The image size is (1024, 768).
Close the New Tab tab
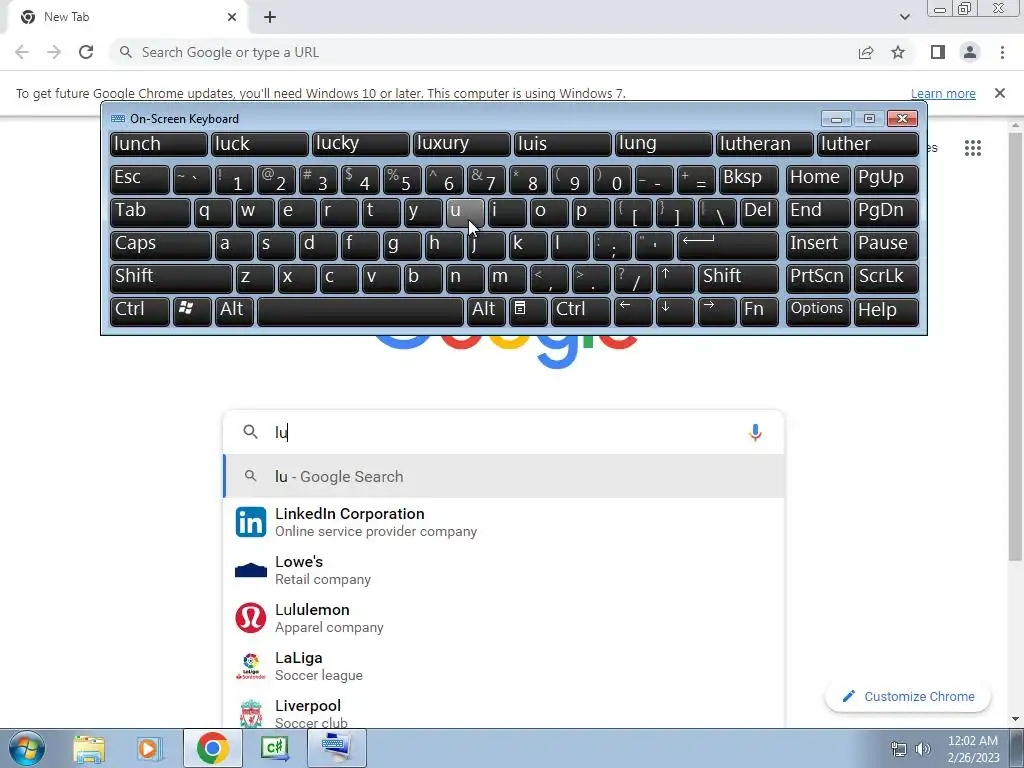232,17
